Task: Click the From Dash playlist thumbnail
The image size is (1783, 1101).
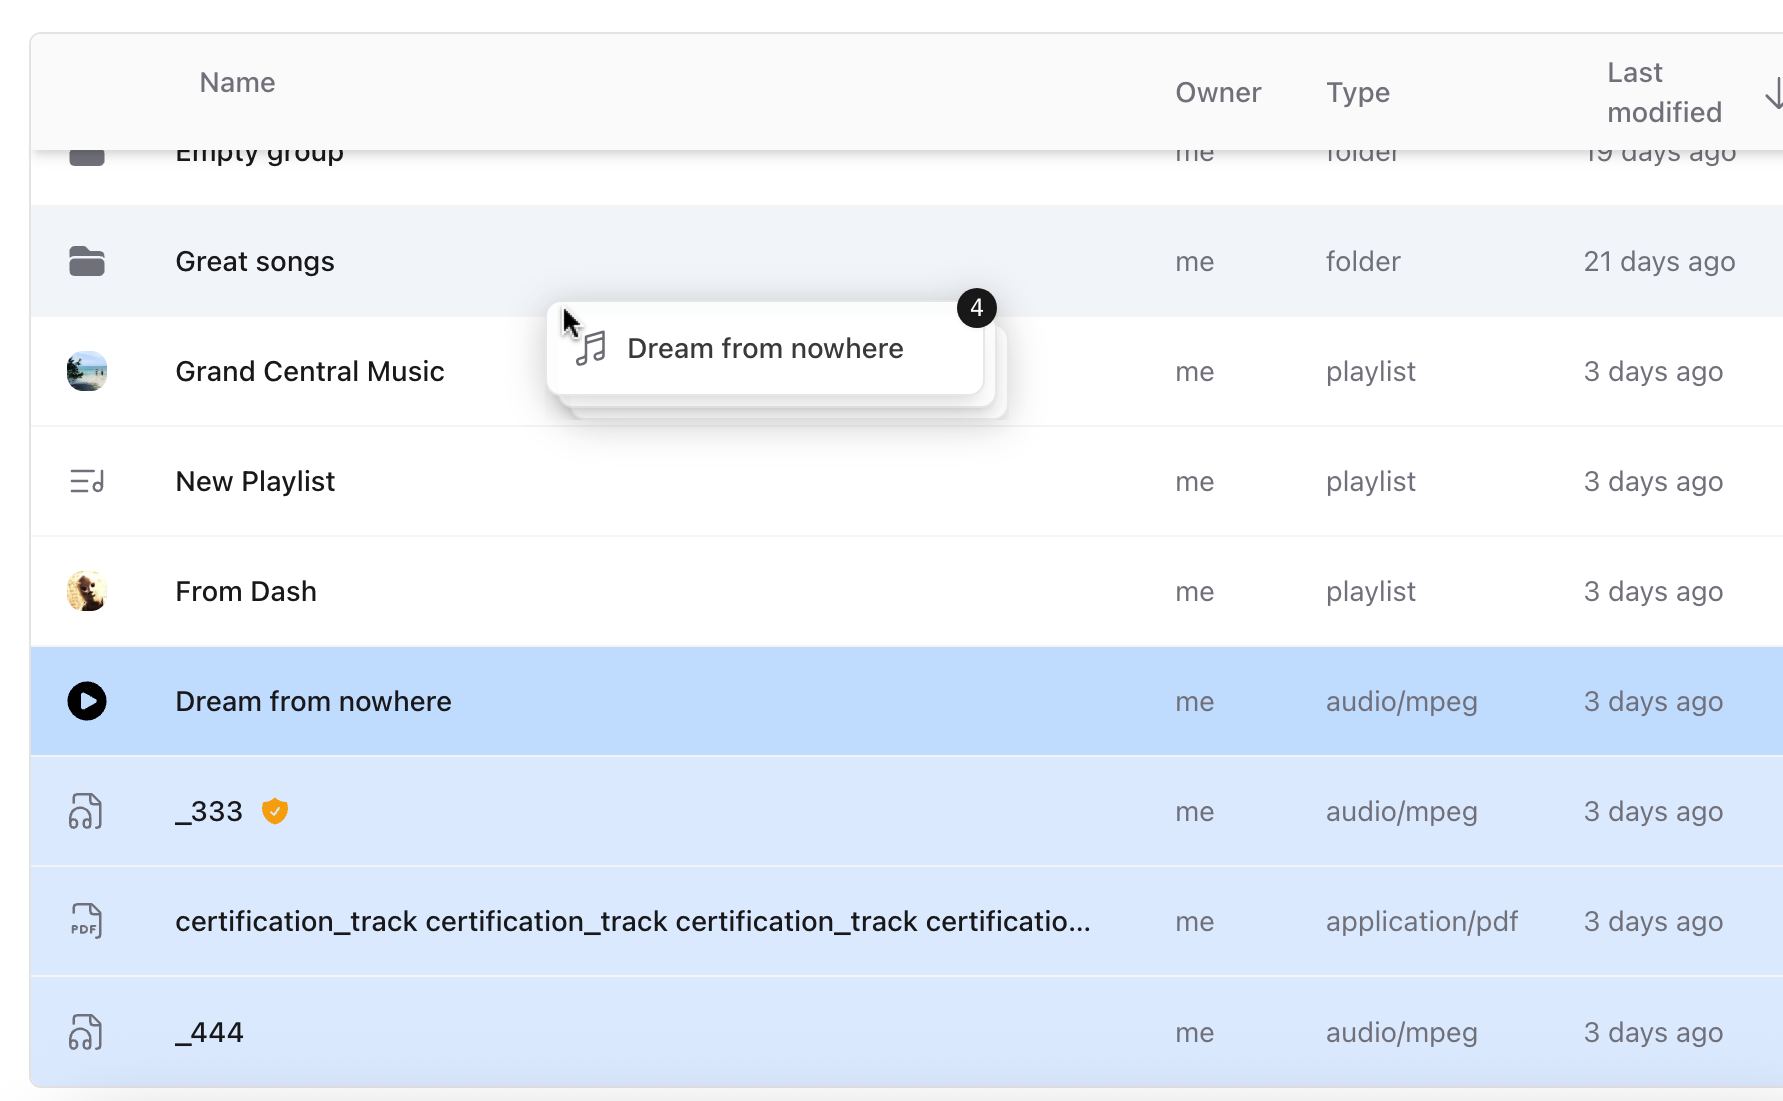Action: coord(87,591)
